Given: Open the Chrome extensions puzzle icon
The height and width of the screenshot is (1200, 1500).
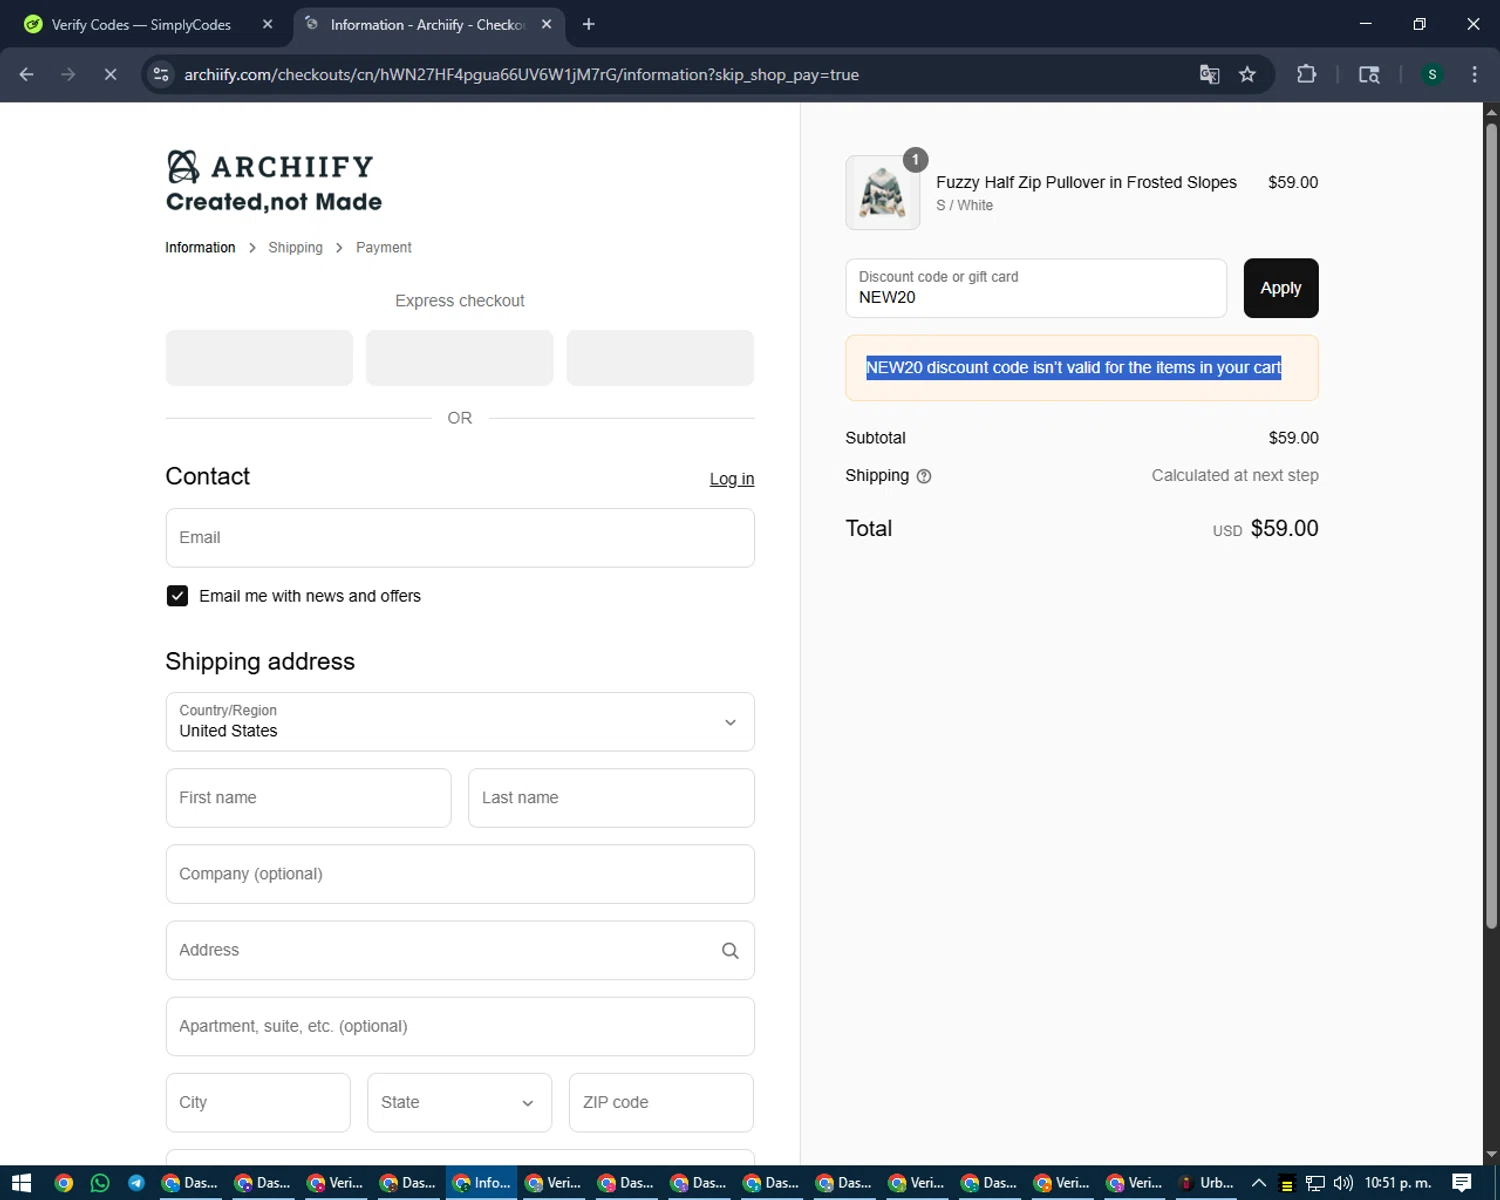Looking at the screenshot, I should 1306,74.
